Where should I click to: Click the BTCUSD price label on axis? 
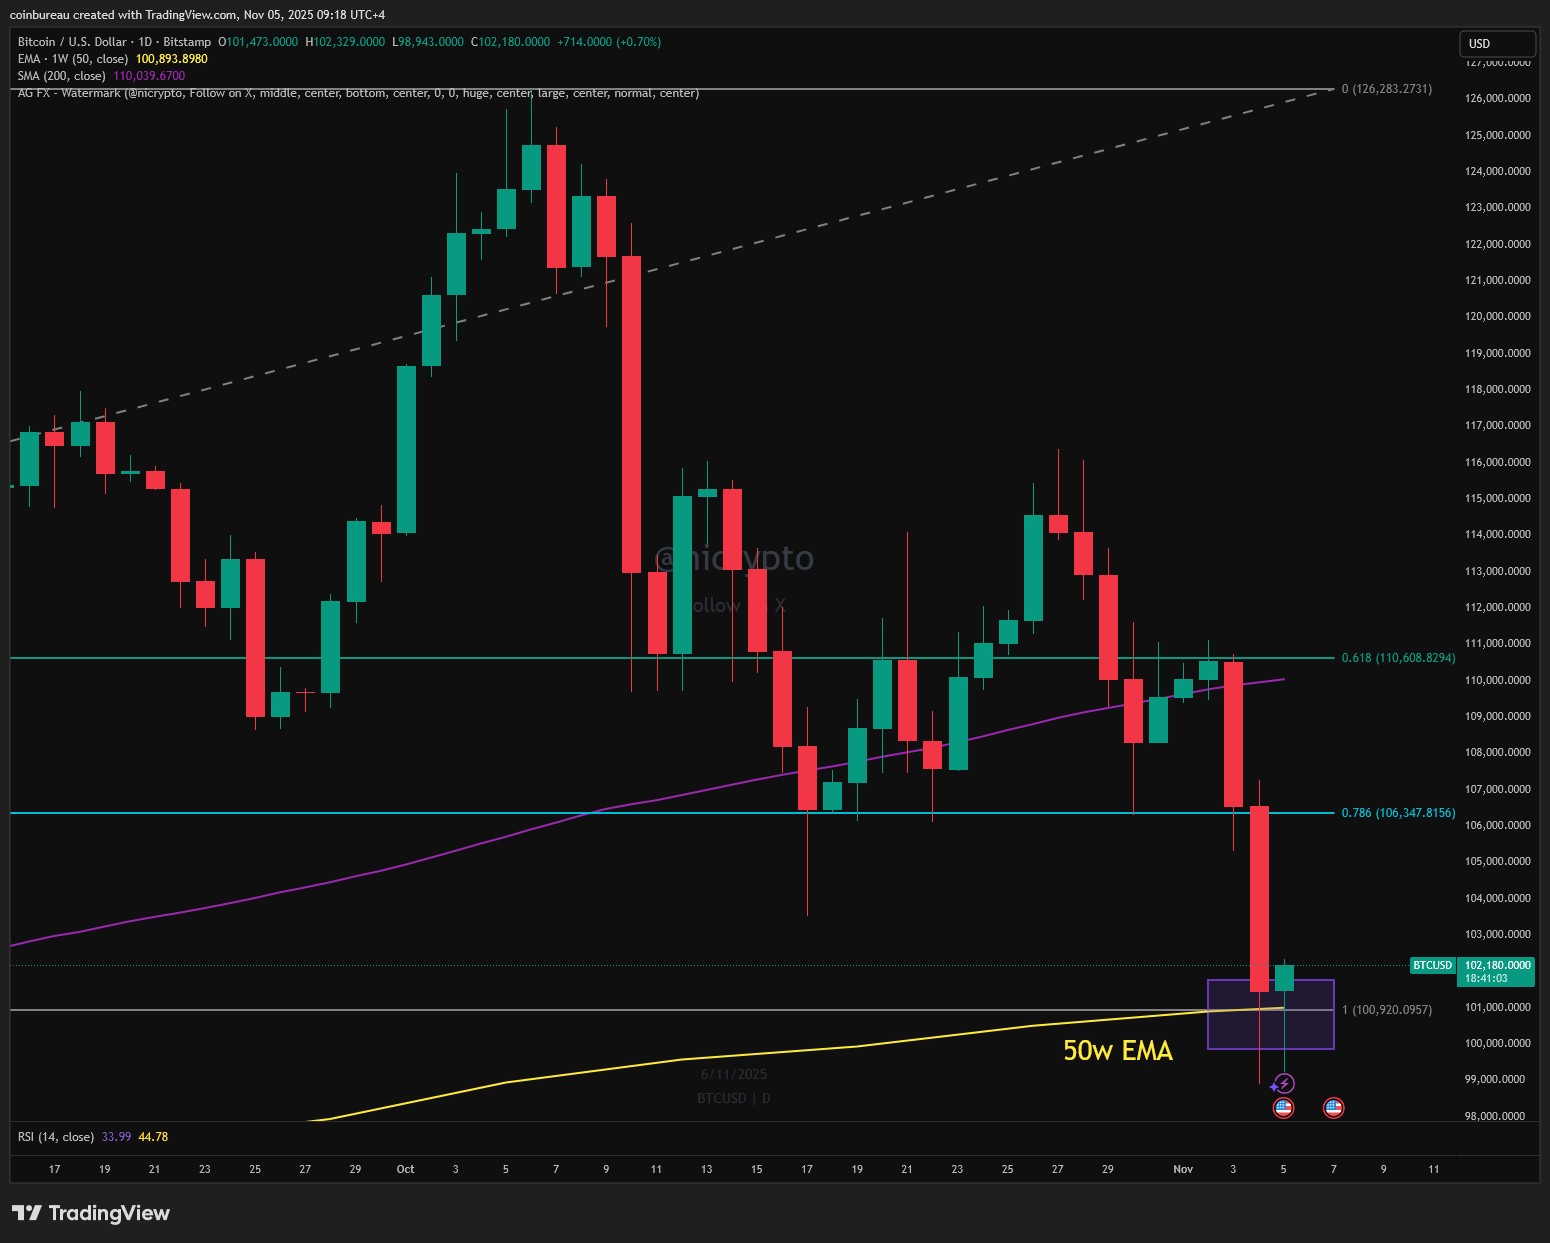point(1432,966)
